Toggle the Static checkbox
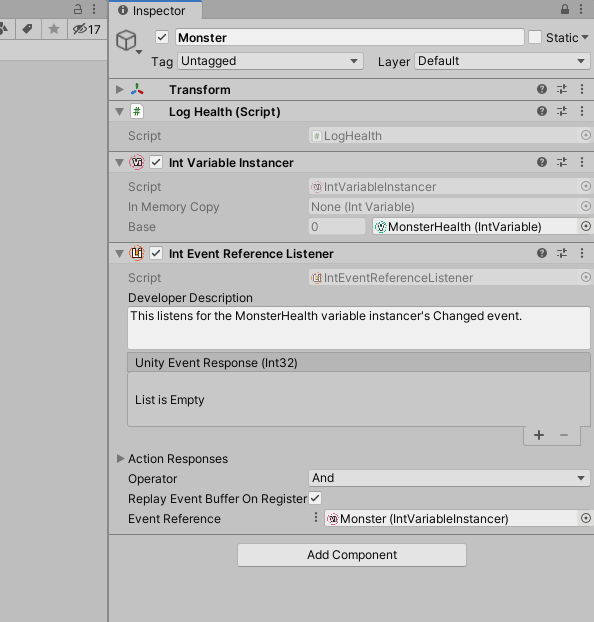 [535, 37]
